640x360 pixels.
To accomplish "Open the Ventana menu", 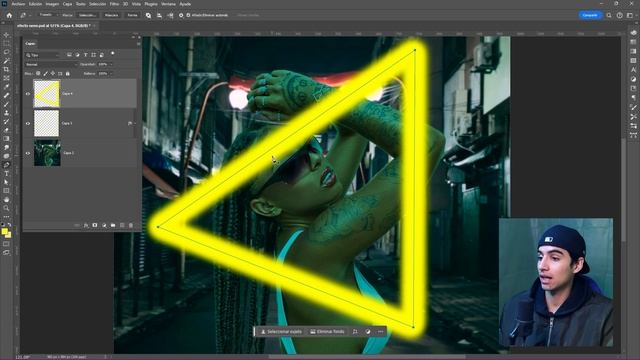I will (x=168, y=4).
